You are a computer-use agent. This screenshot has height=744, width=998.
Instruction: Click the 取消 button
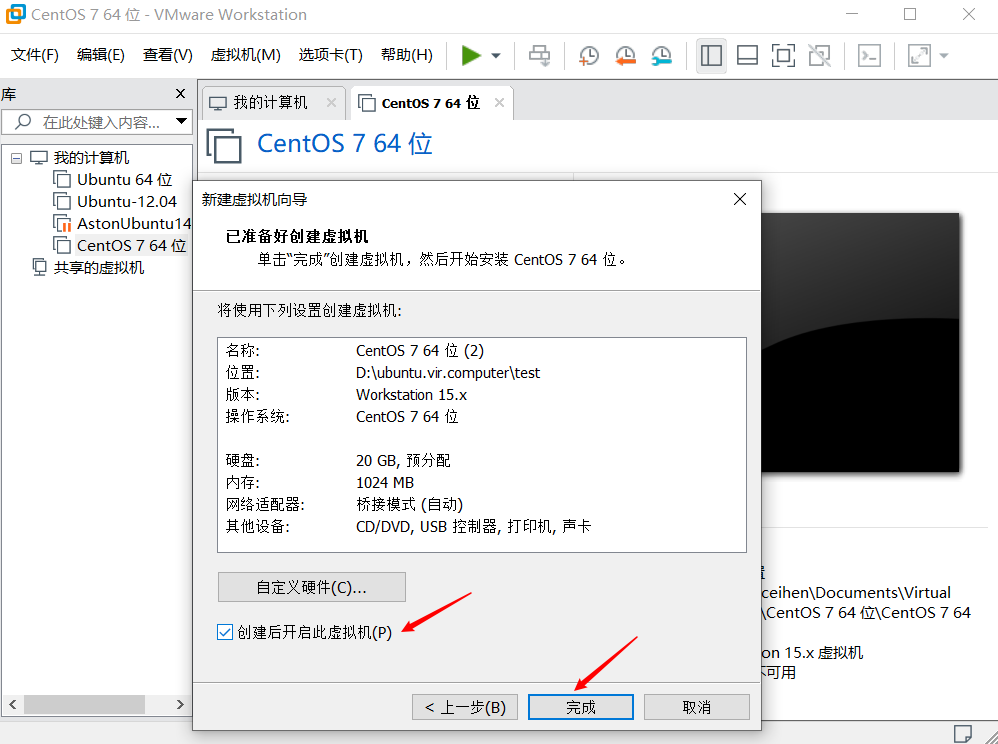coord(696,707)
